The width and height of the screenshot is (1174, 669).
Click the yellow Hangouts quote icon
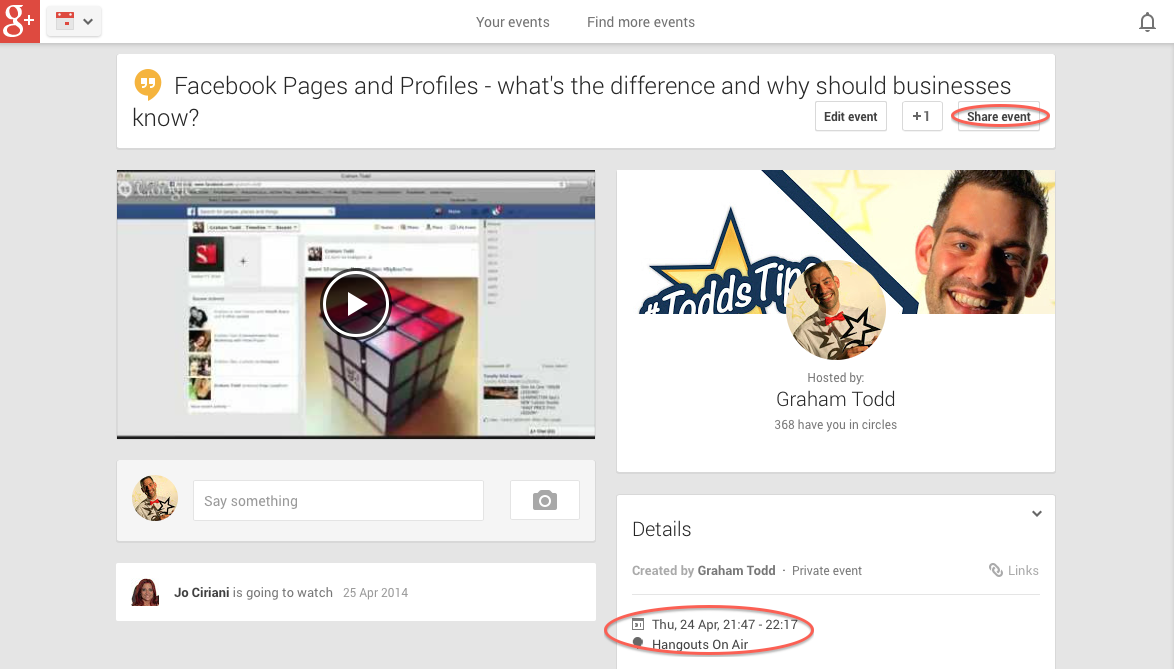pos(147,85)
